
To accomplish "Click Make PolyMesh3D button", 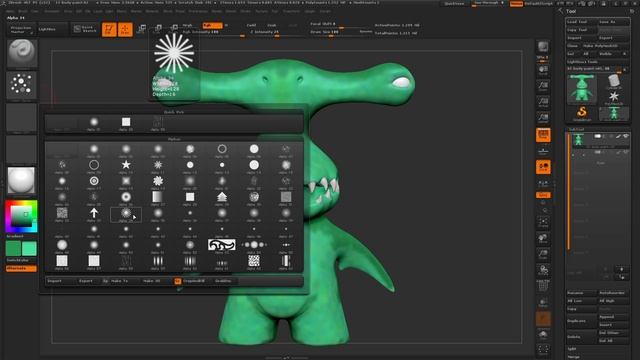I will coord(605,46).
